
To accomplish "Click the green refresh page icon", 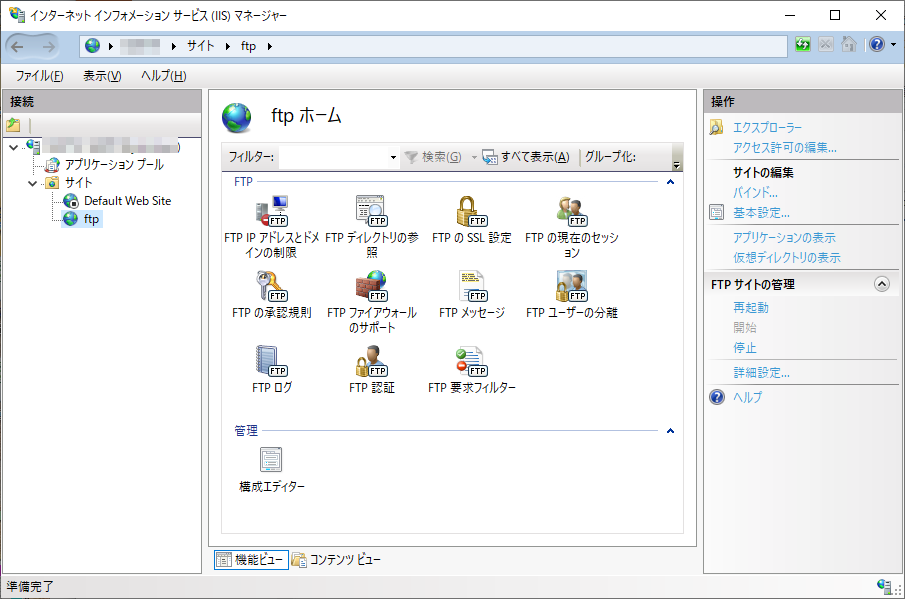I will coord(803,44).
